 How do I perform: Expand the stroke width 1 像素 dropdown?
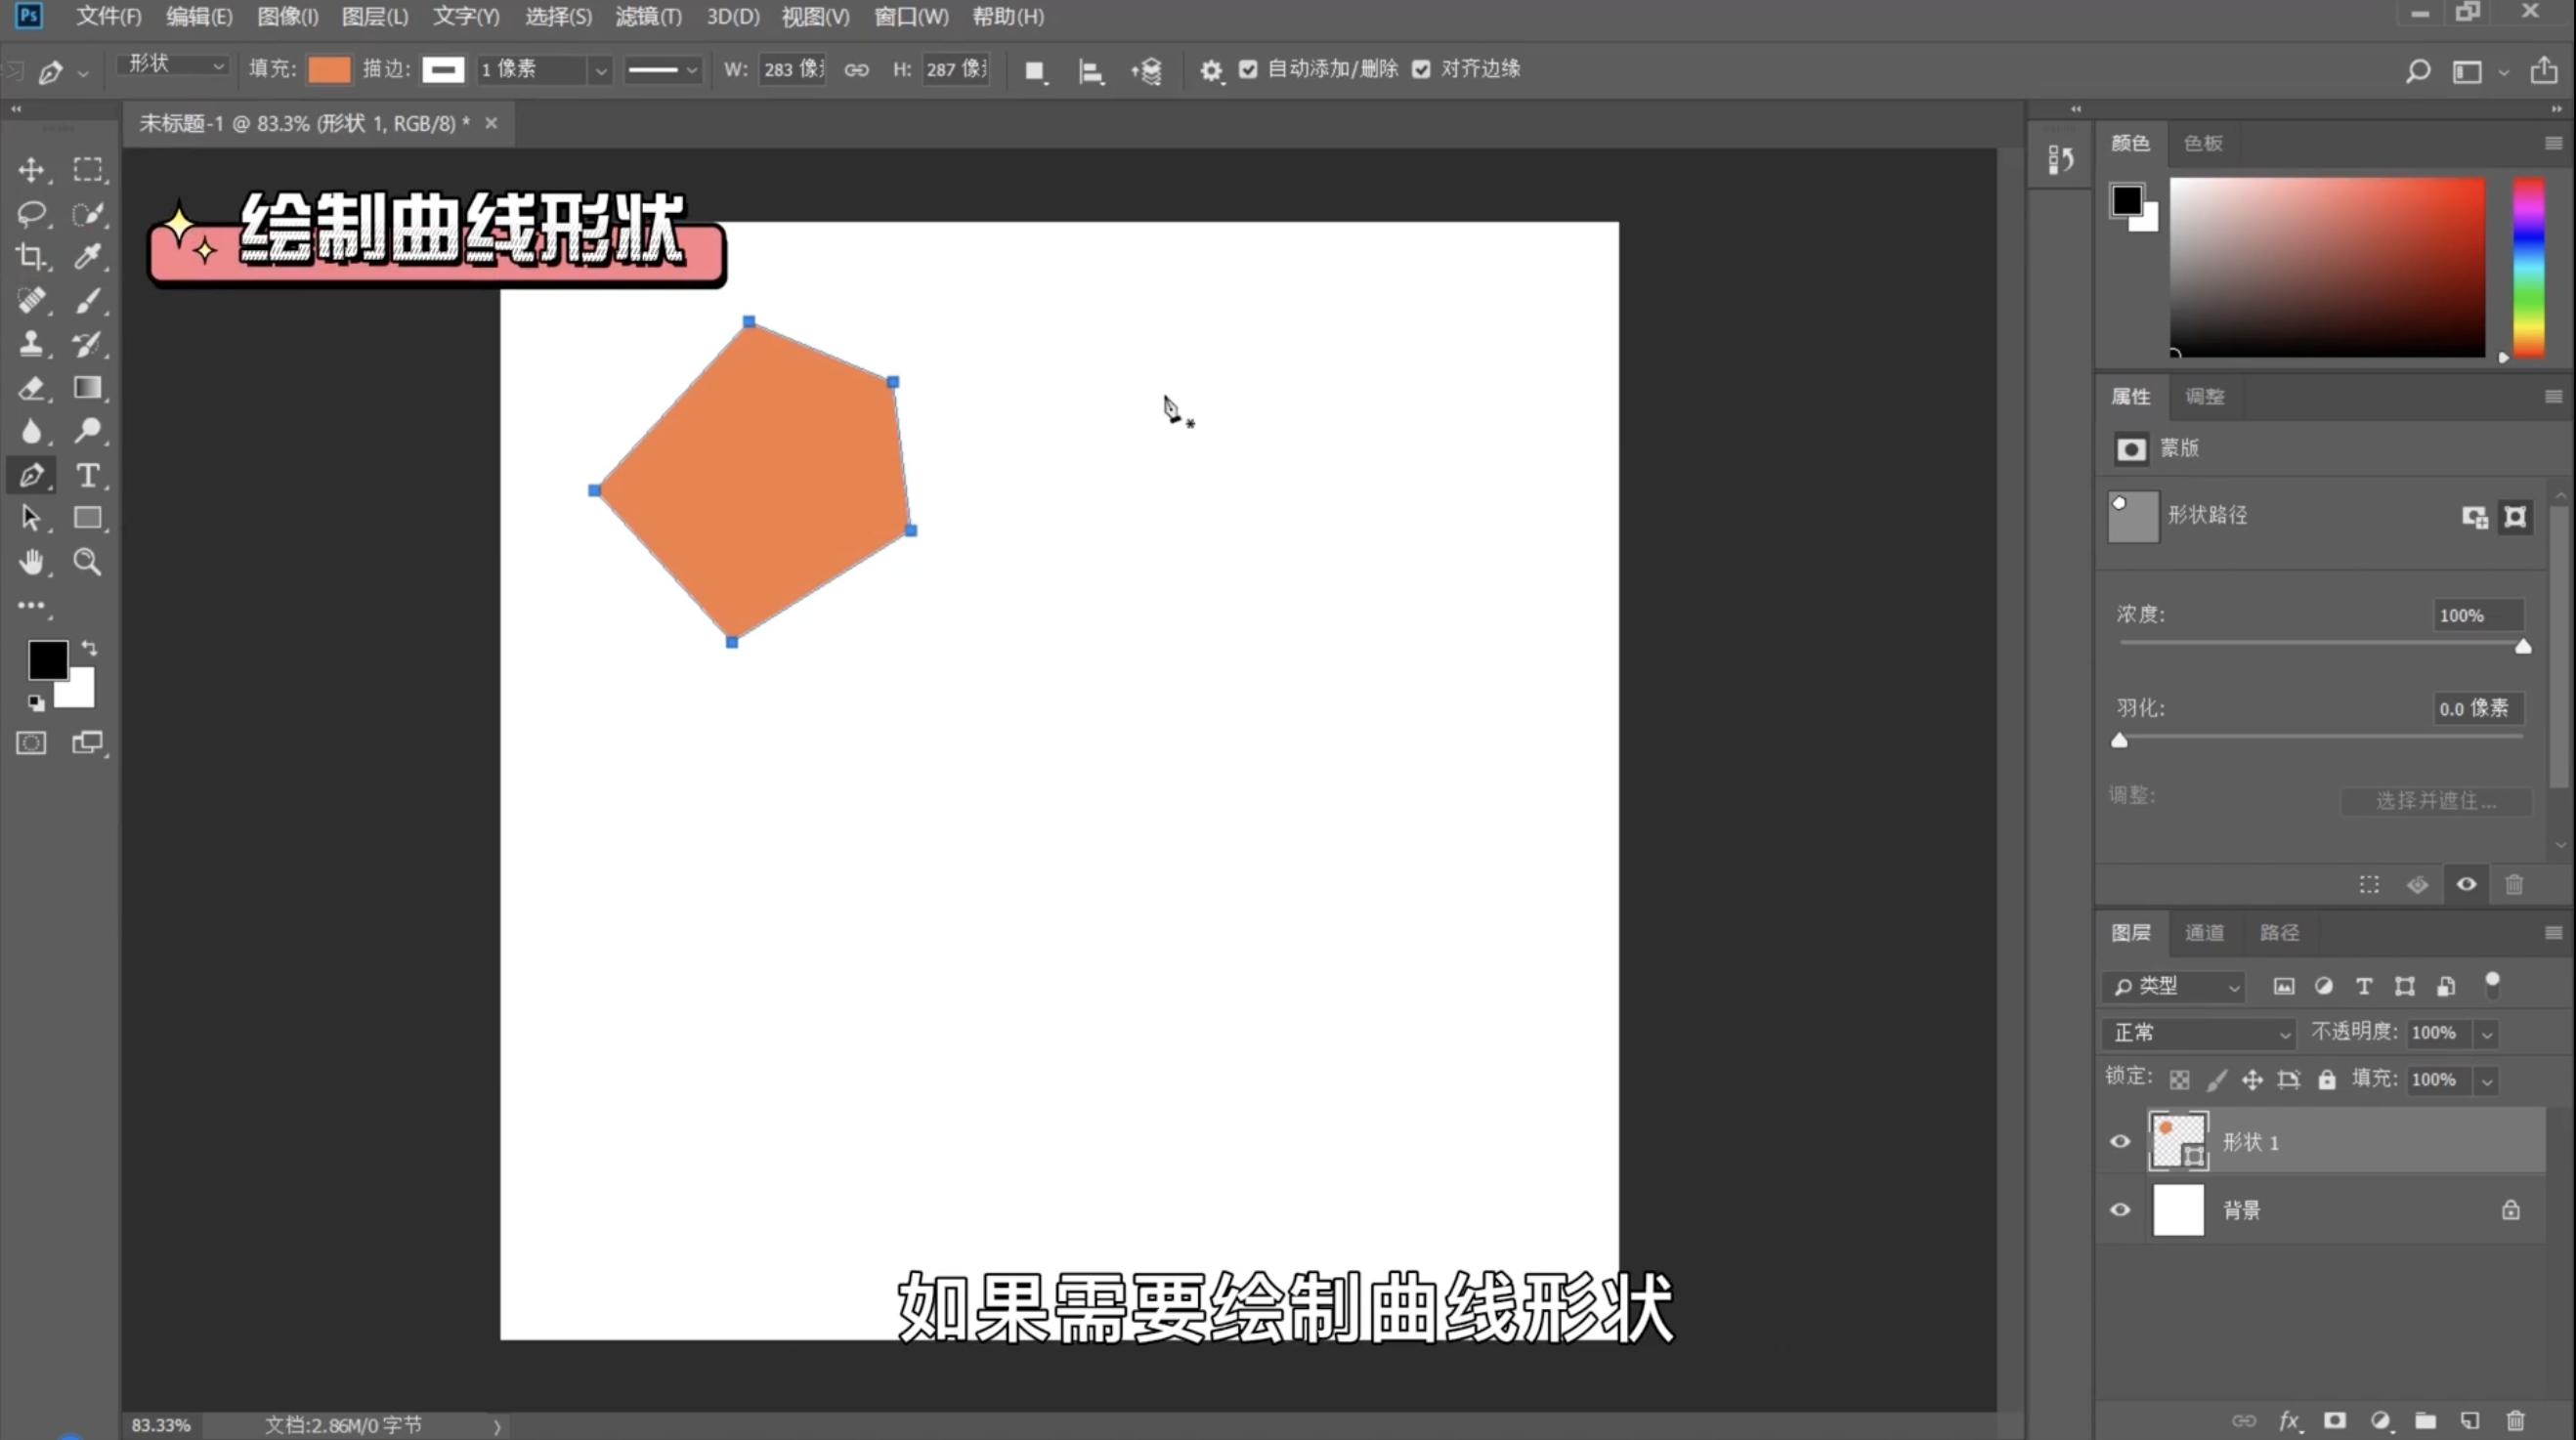click(600, 70)
